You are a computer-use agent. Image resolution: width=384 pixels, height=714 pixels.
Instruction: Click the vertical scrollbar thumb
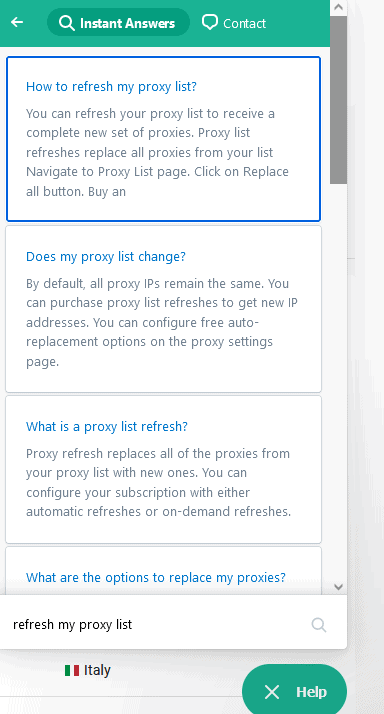click(338, 100)
